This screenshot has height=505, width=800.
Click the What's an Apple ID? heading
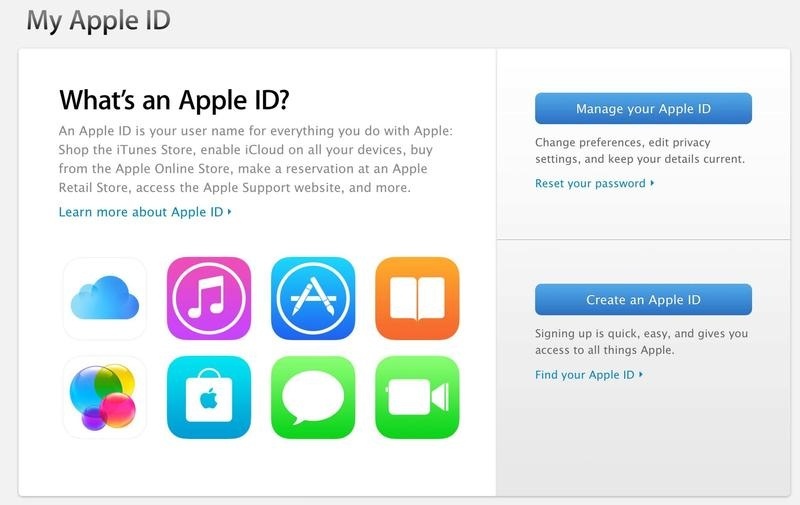[174, 99]
